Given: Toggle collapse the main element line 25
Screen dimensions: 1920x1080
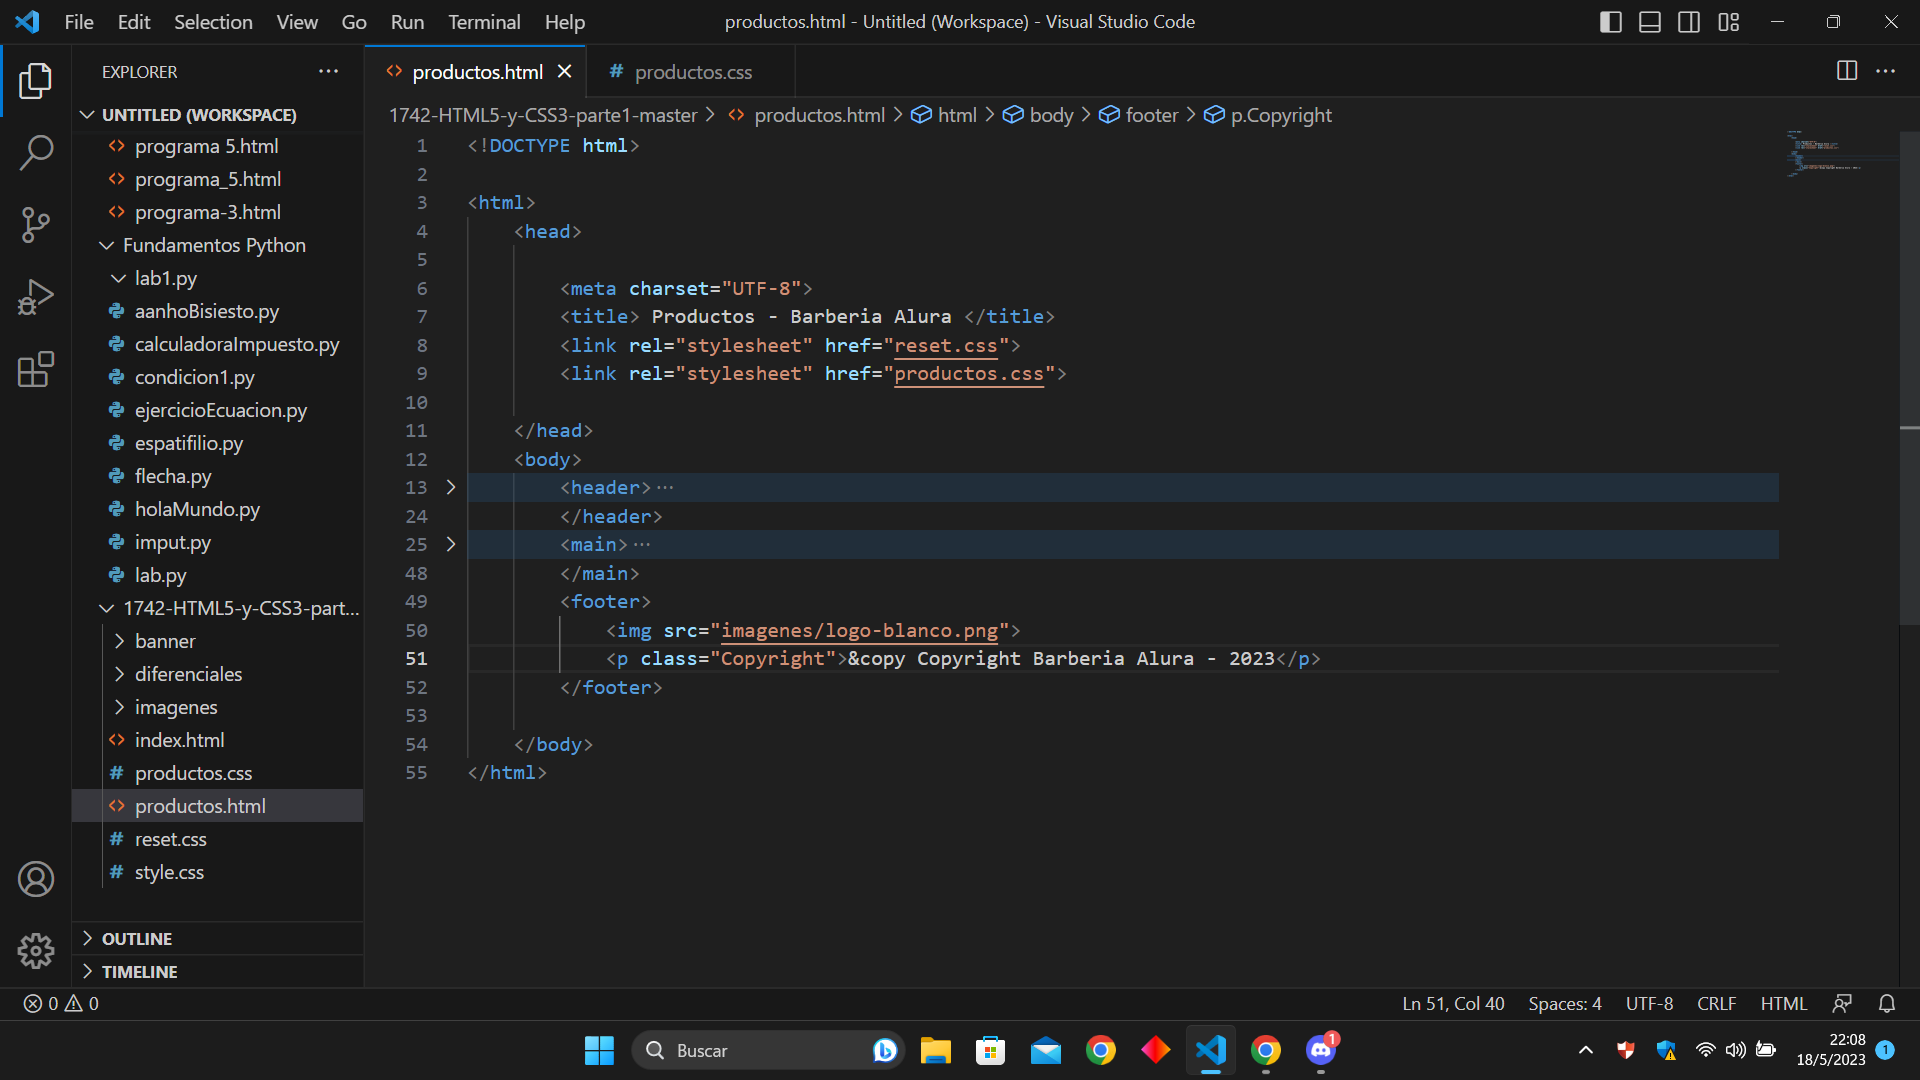Looking at the screenshot, I should 452,545.
